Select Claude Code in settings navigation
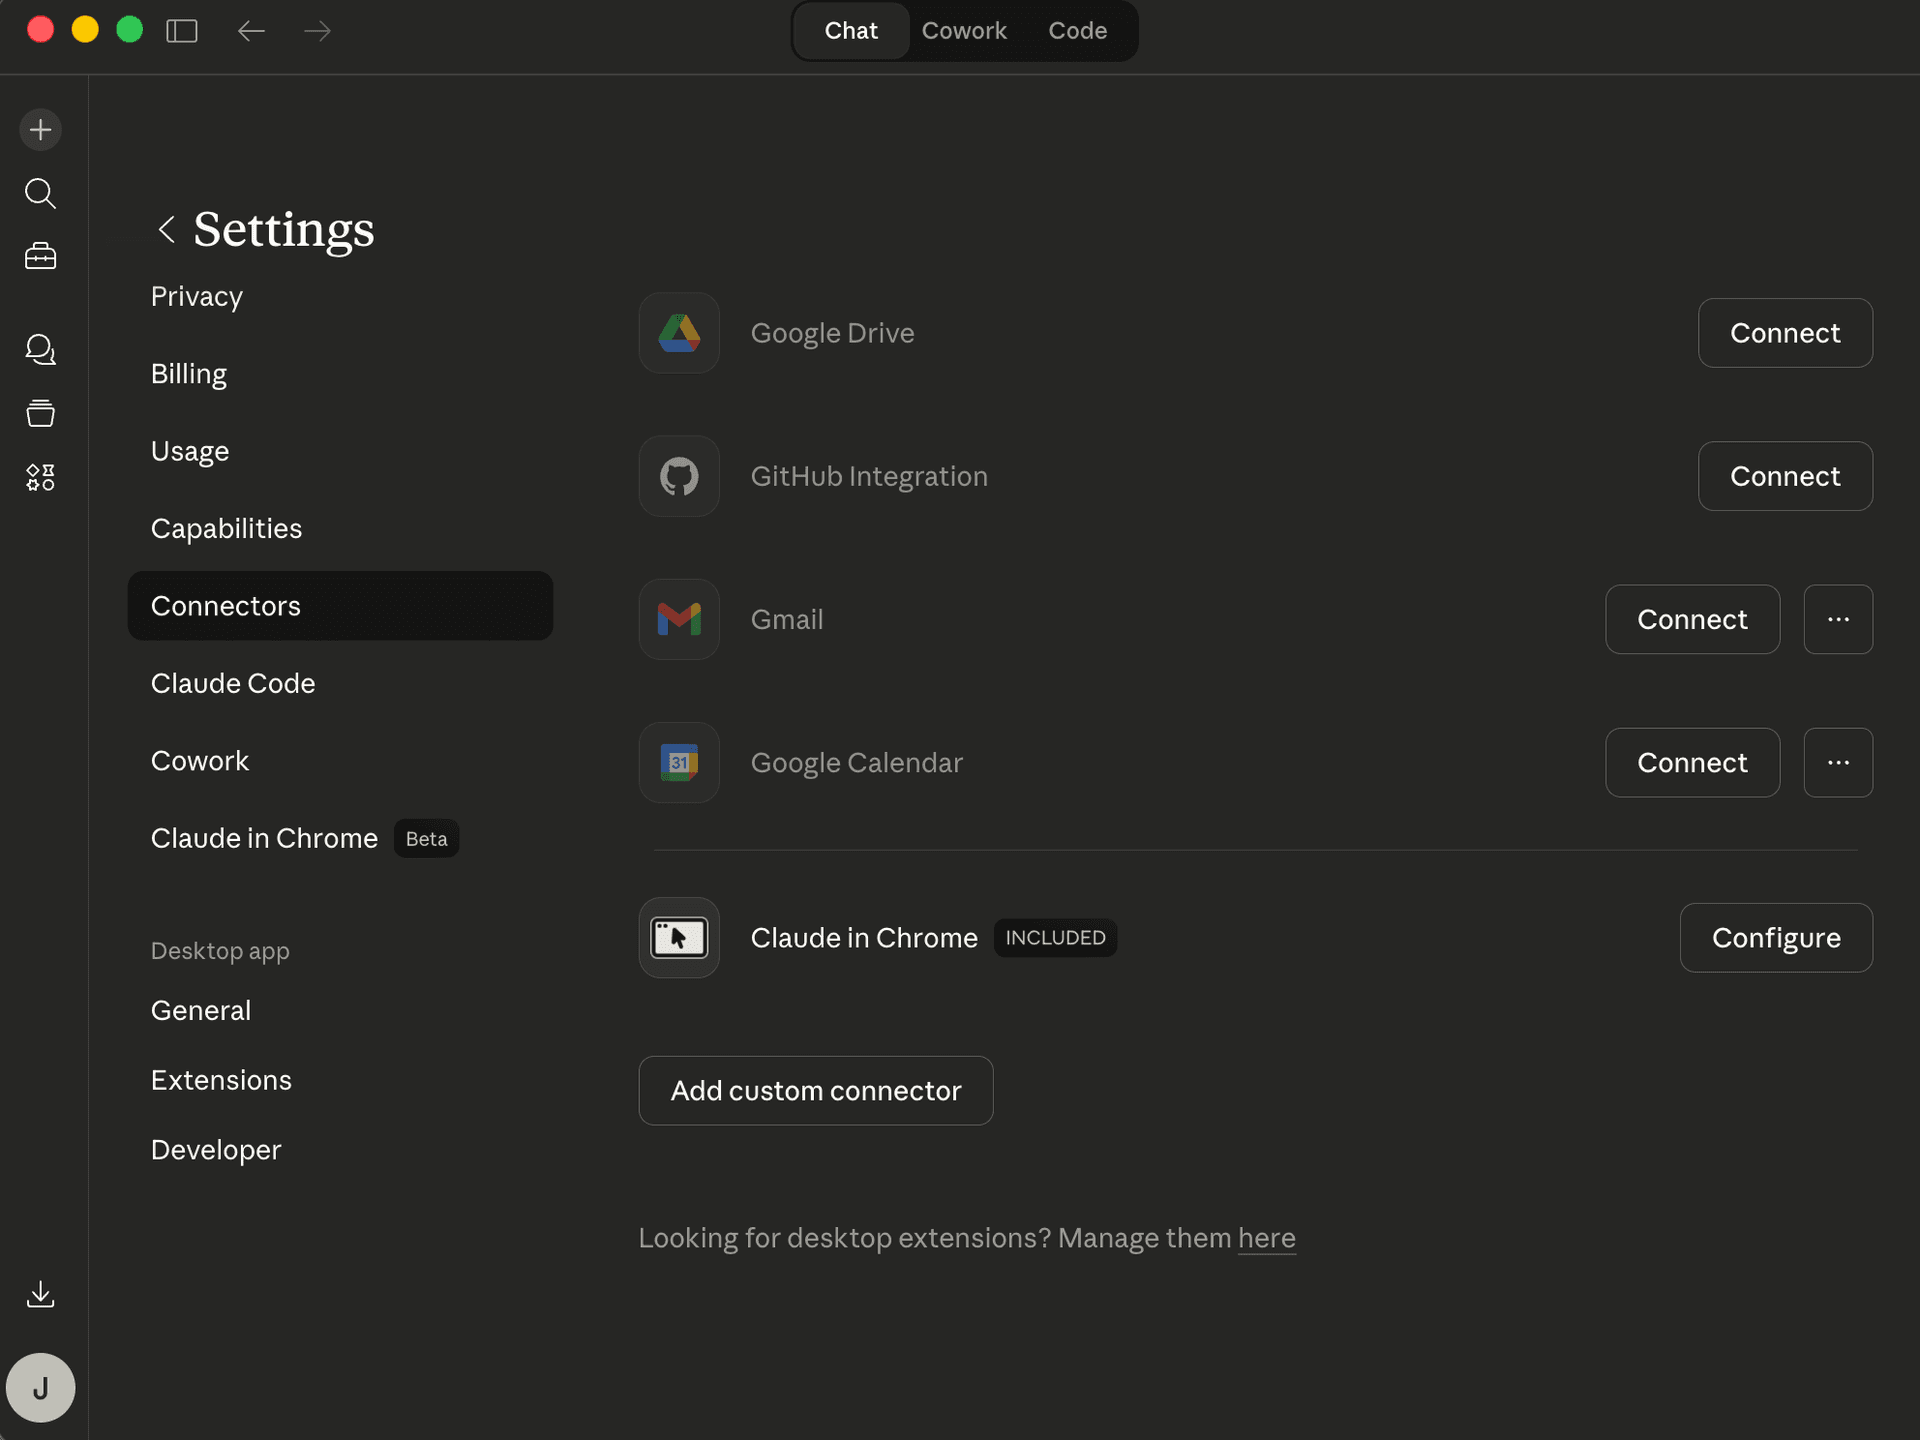The height and width of the screenshot is (1440, 1920). point(232,684)
